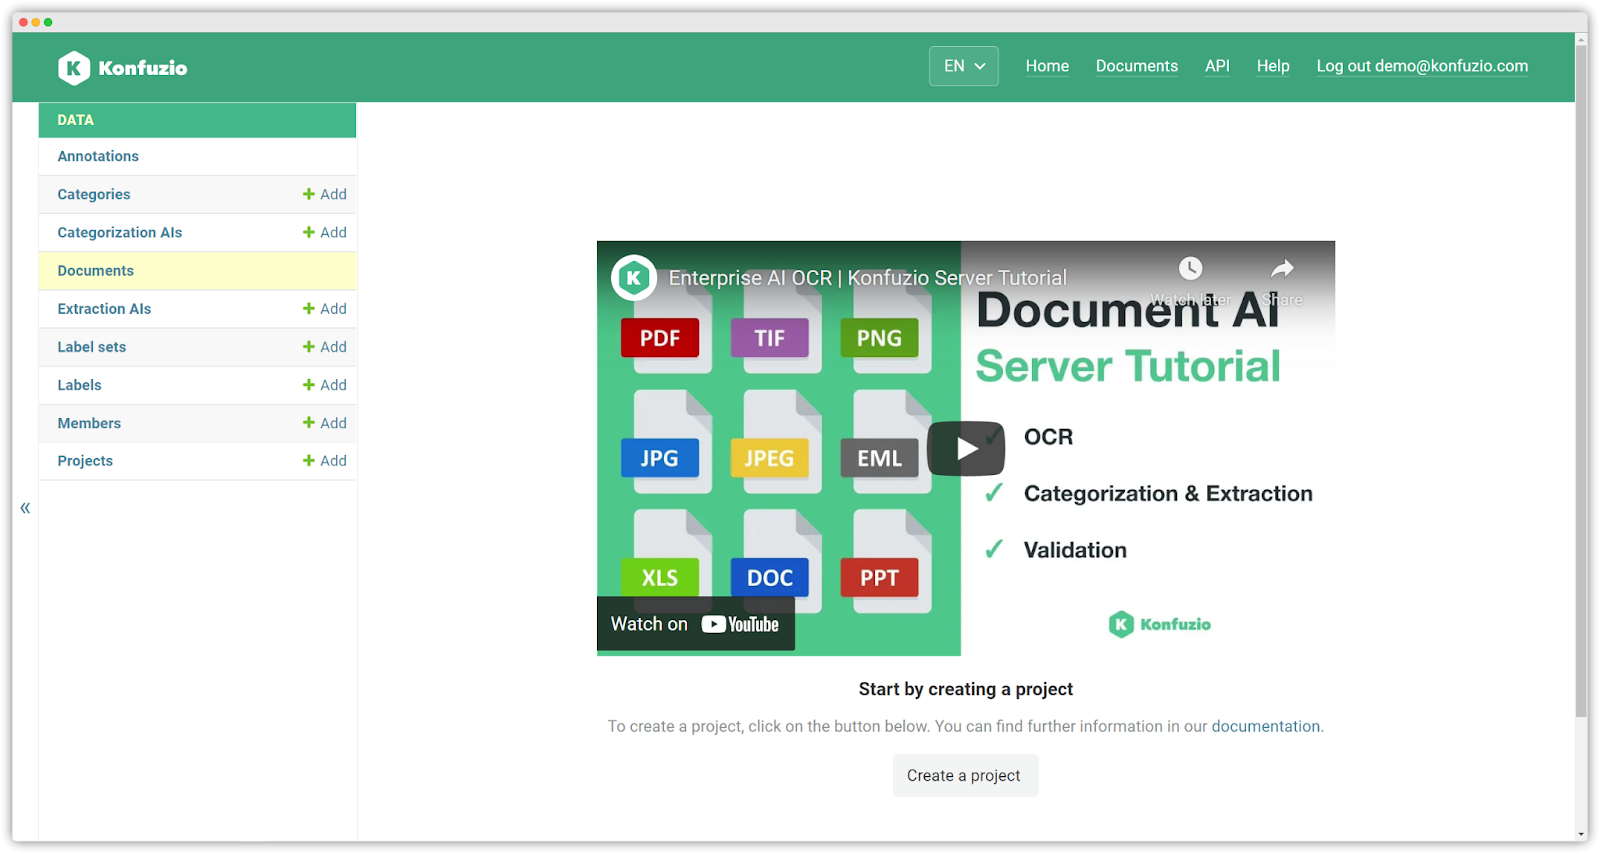Play the Konfuzio tutorial video
This screenshot has height=854, width=1600.
966,449
